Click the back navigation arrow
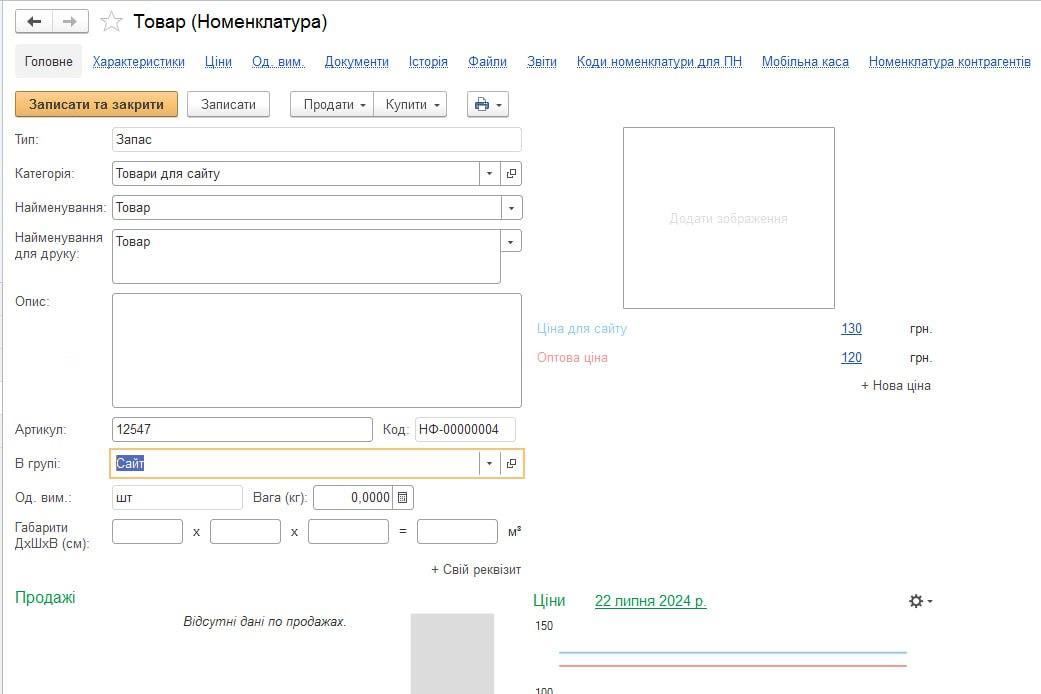The image size is (1041, 694). point(34,22)
